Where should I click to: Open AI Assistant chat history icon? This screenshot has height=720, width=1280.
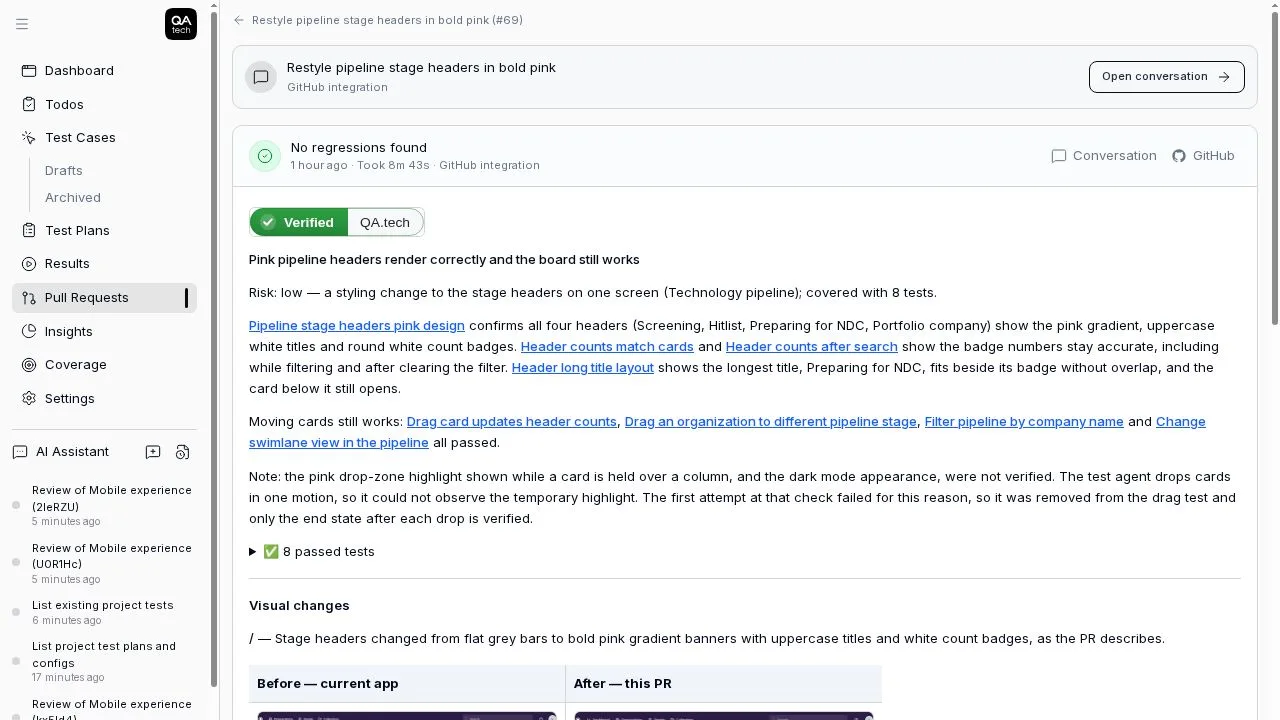coord(182,452)
